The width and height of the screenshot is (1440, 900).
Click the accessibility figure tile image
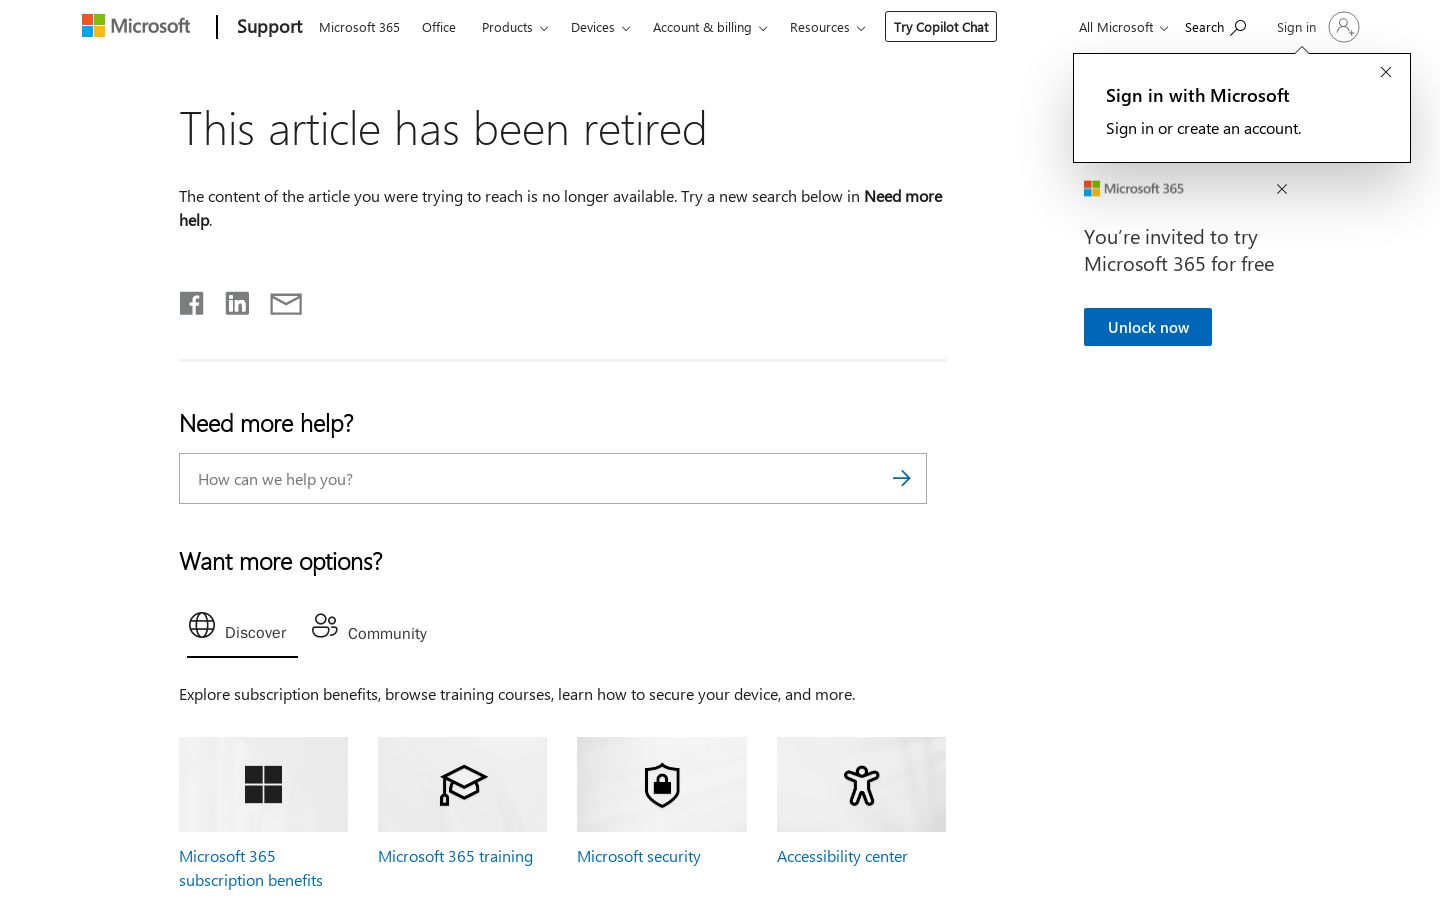coord(861,784)
